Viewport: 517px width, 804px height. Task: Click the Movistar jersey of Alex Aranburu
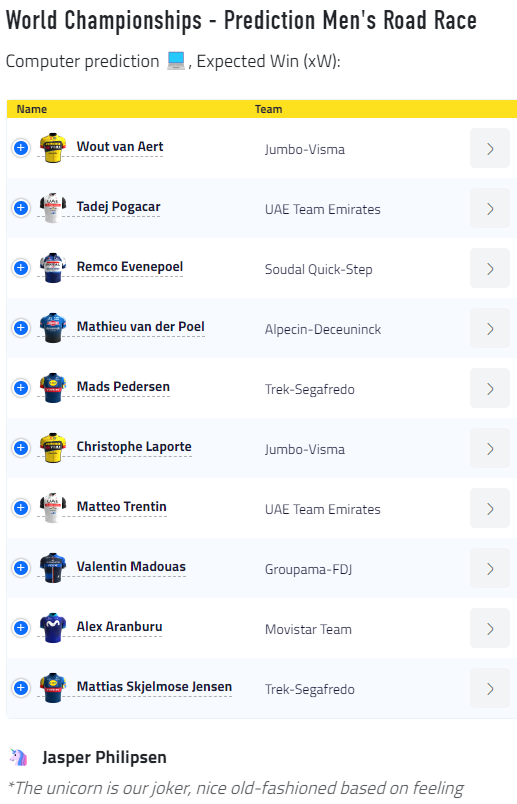[x=53, y=628]
